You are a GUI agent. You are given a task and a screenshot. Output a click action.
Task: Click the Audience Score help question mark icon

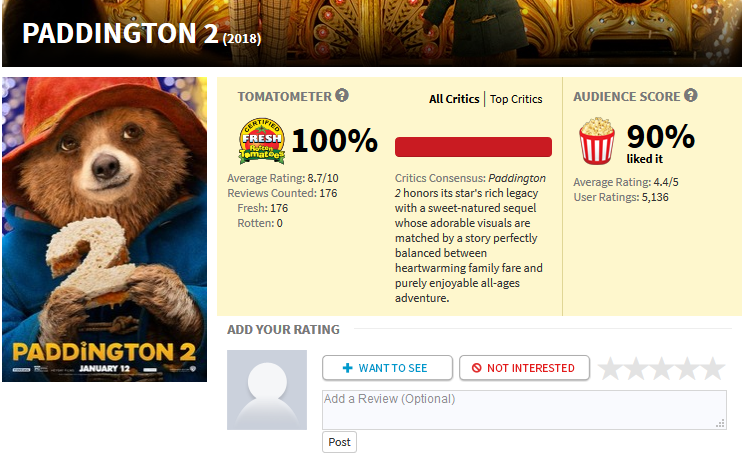(690, 95)
